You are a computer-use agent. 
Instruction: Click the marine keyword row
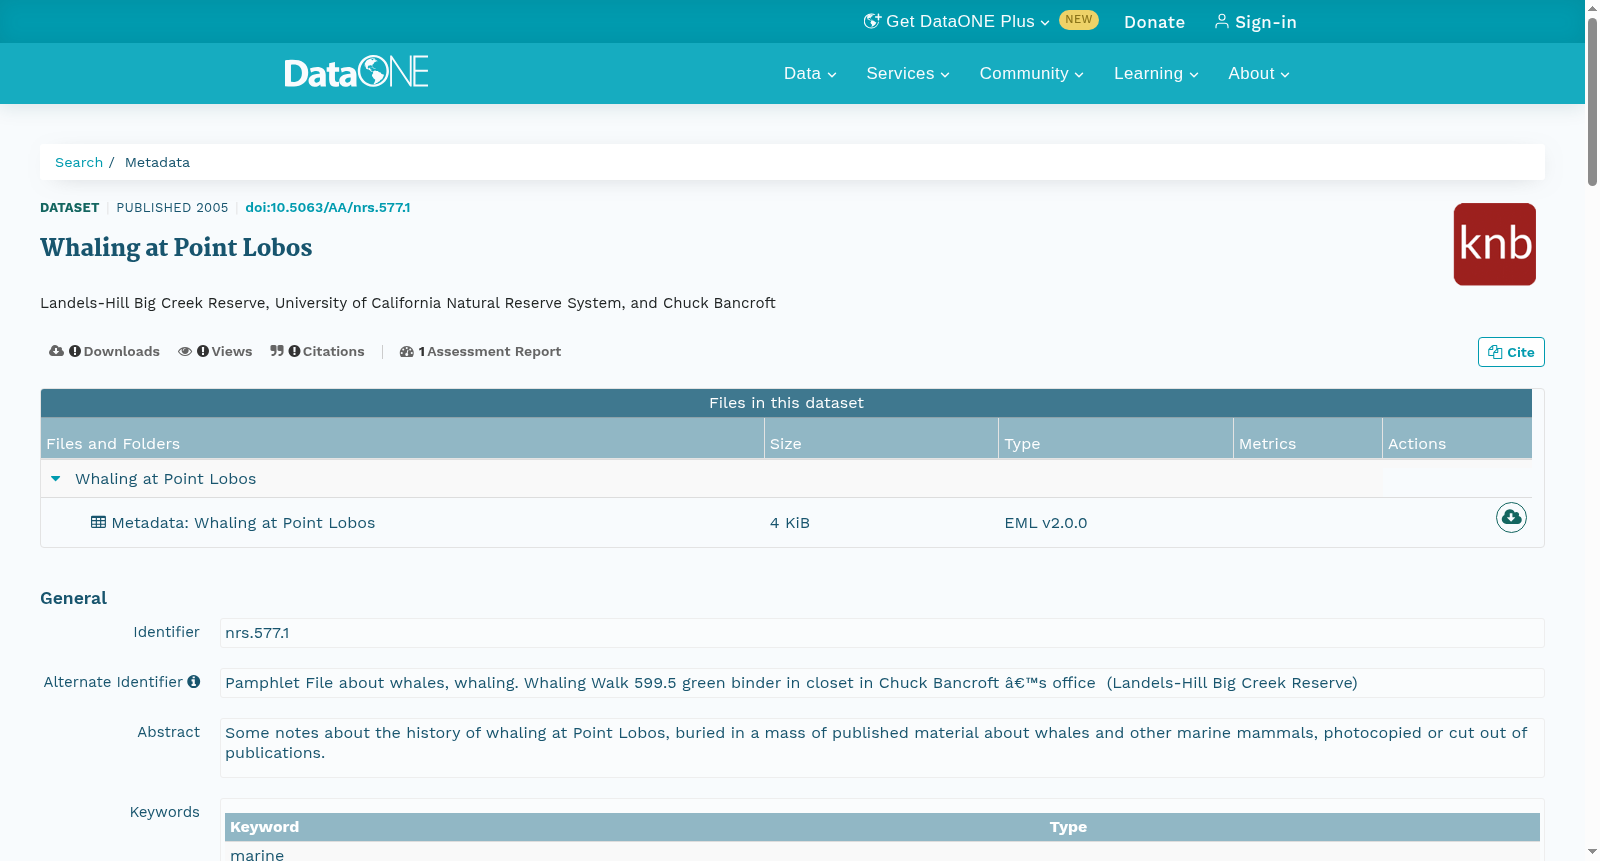coord(882,854)
